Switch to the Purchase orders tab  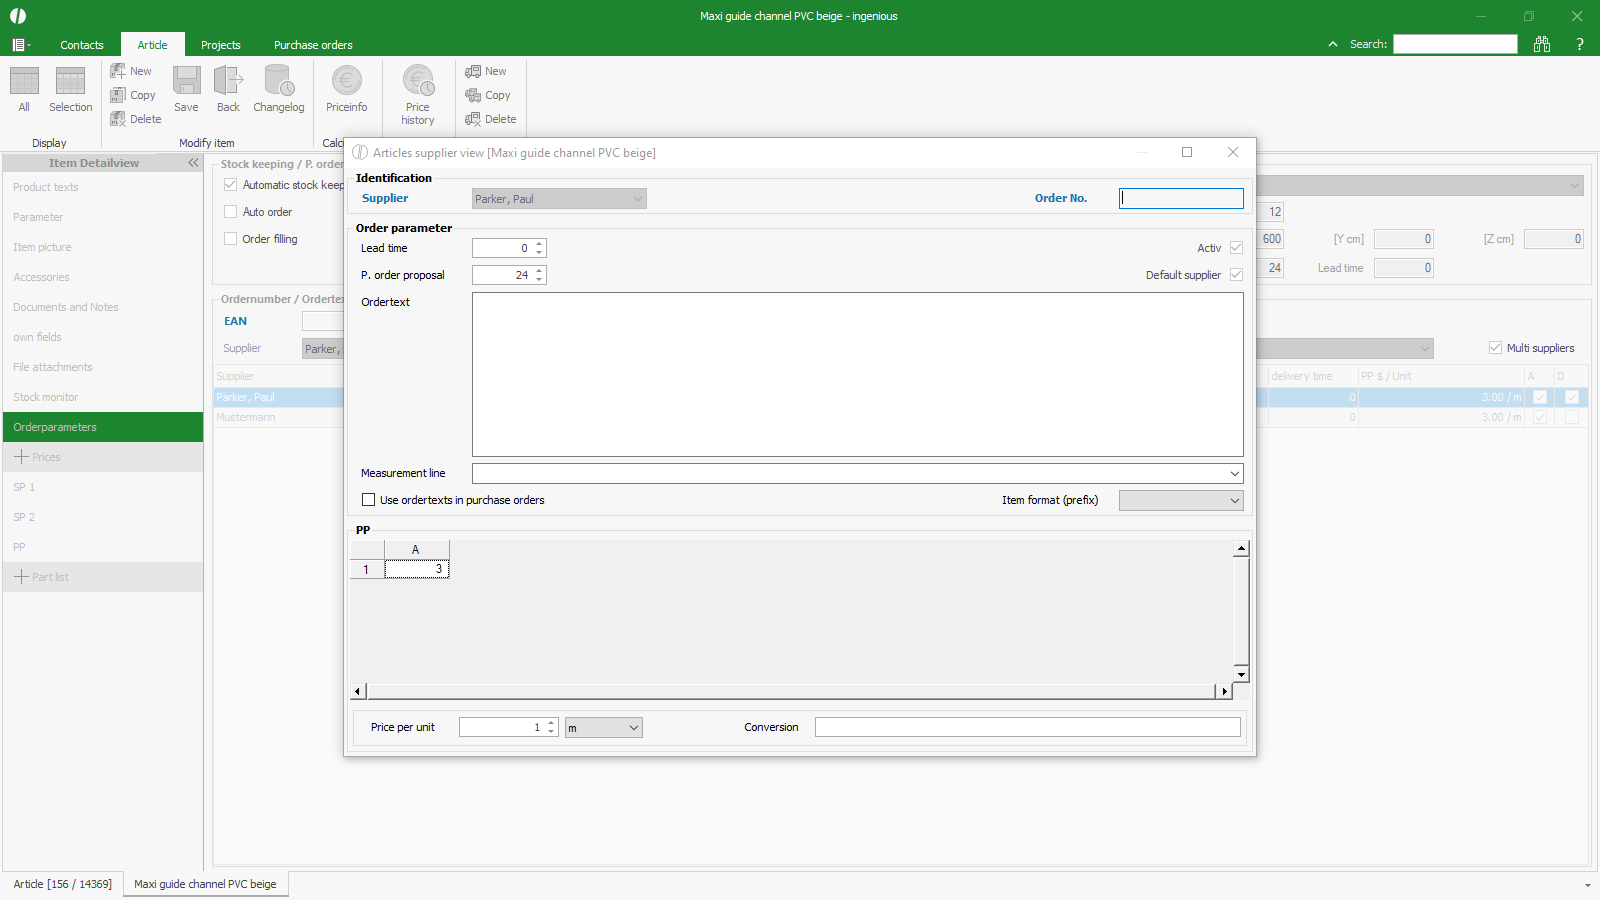(x=313, y=45)
